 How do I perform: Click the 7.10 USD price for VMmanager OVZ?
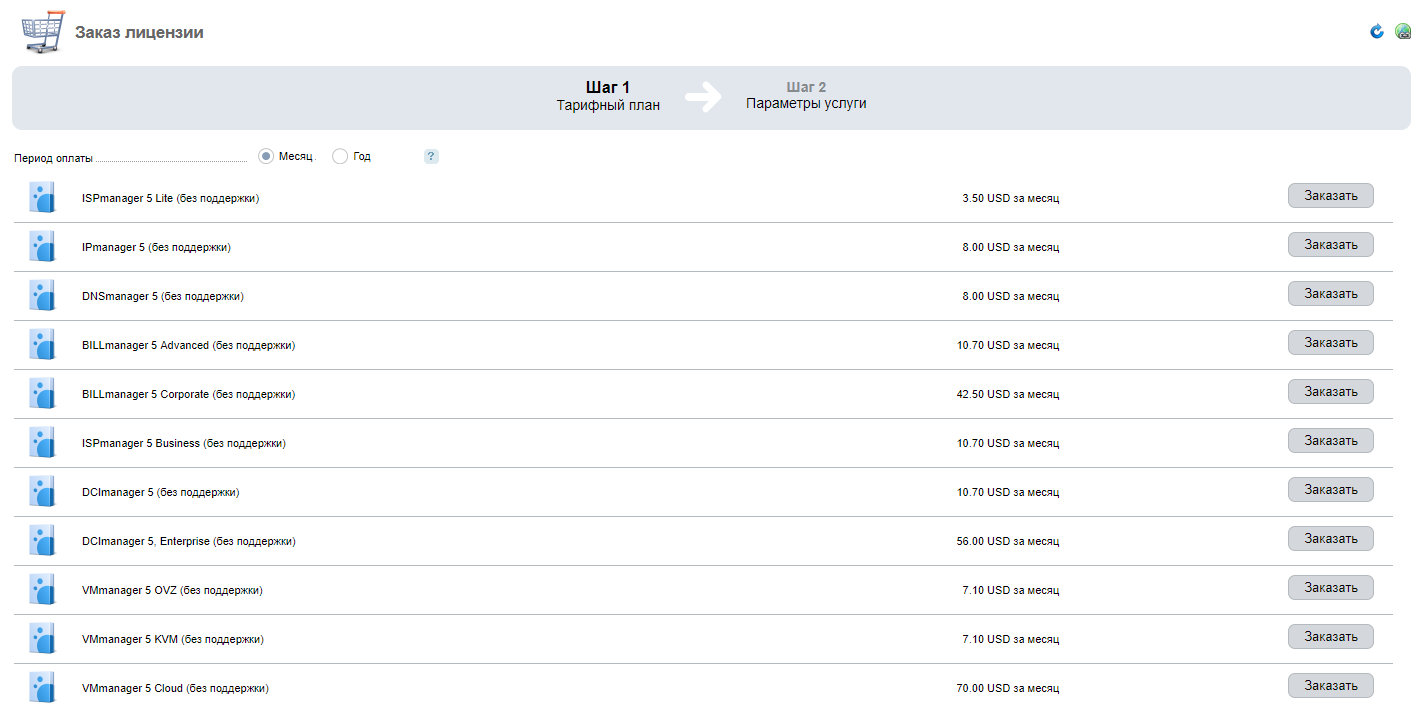[x=1011, y=590]
